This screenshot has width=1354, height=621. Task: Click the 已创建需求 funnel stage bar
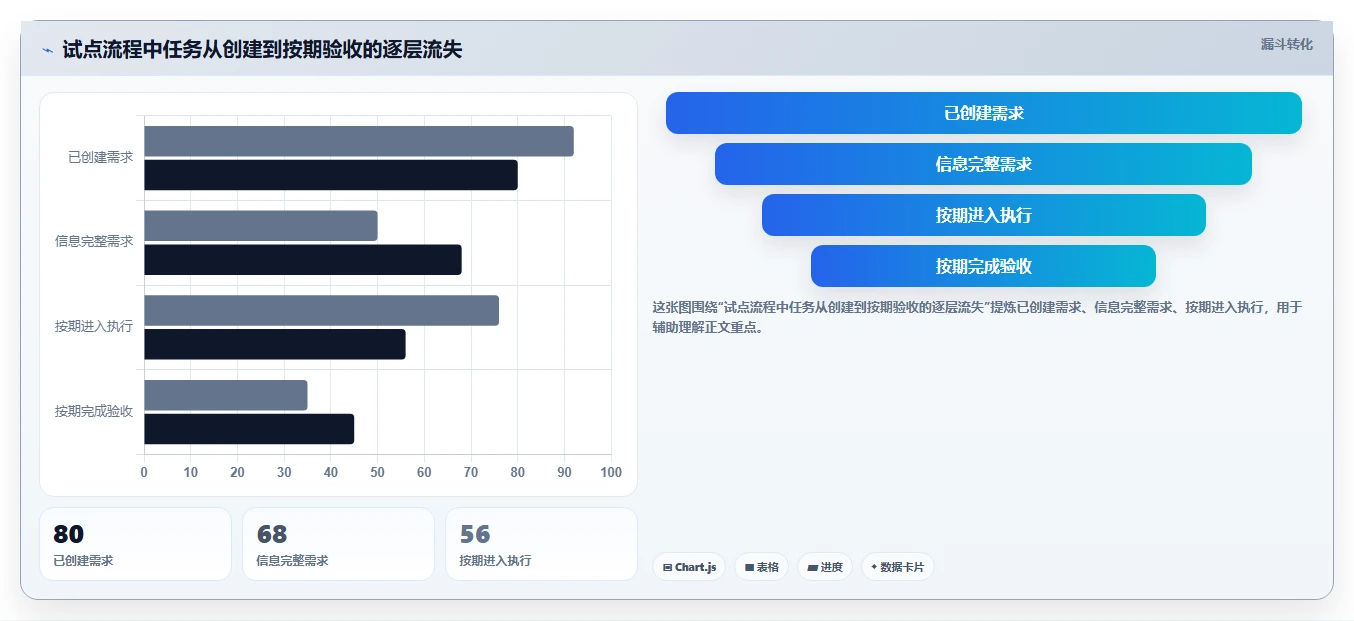click(984, 113)
